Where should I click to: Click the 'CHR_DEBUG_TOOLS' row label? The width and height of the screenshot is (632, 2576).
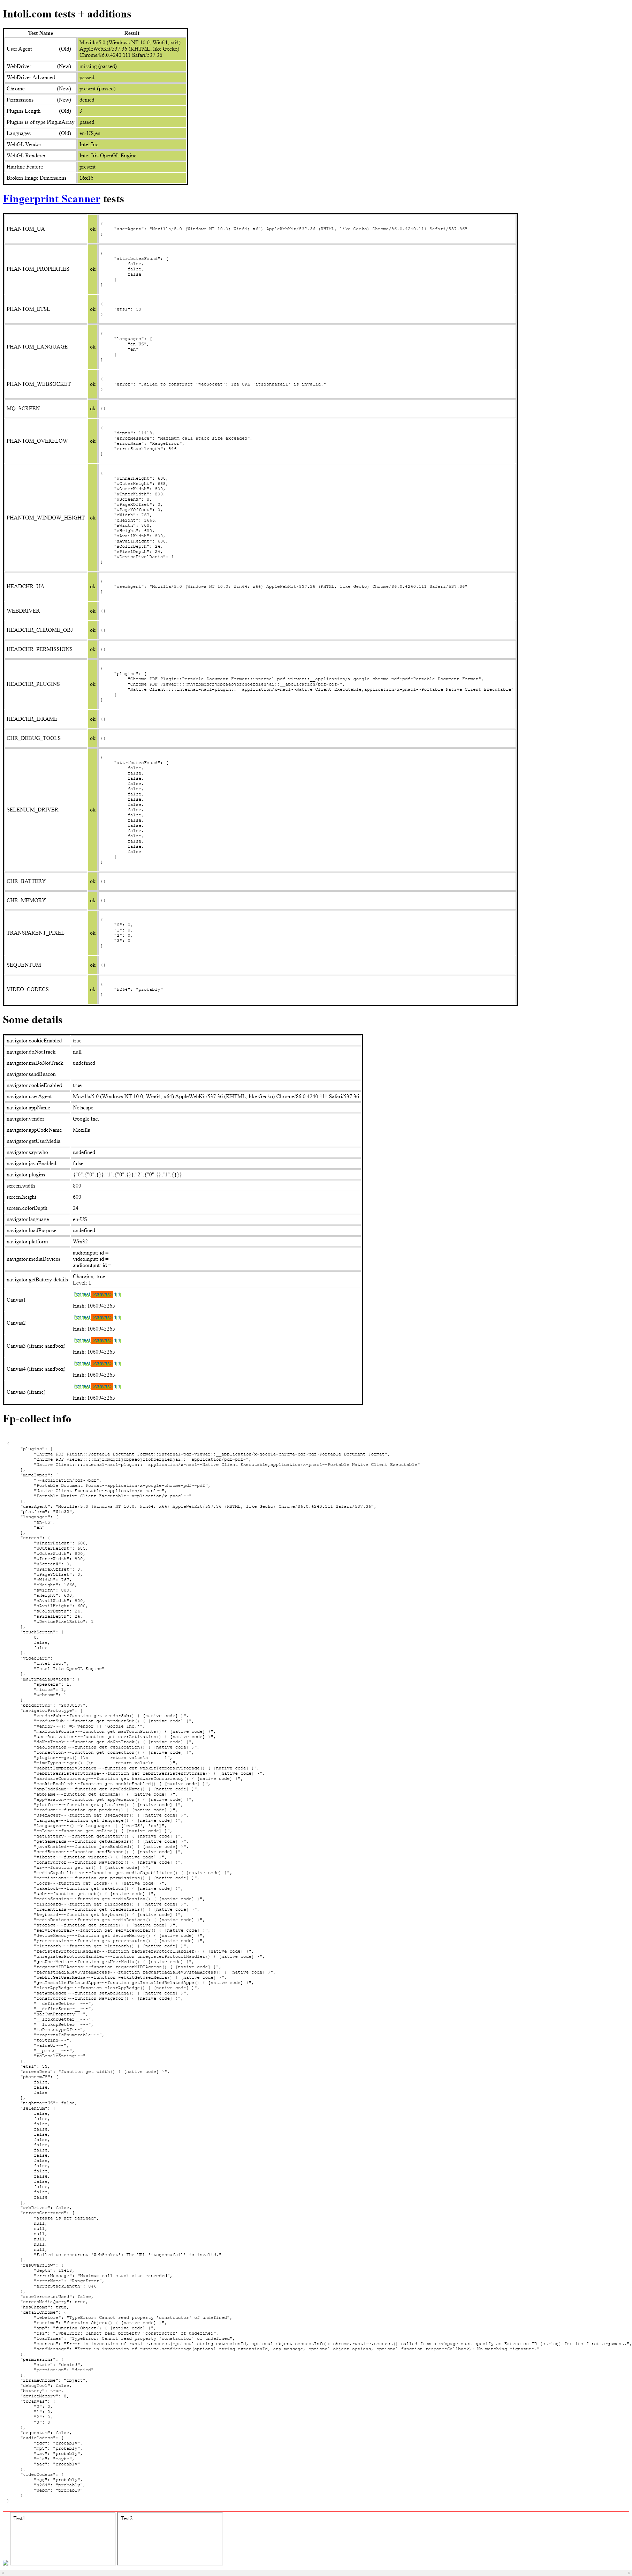(33, 738)
